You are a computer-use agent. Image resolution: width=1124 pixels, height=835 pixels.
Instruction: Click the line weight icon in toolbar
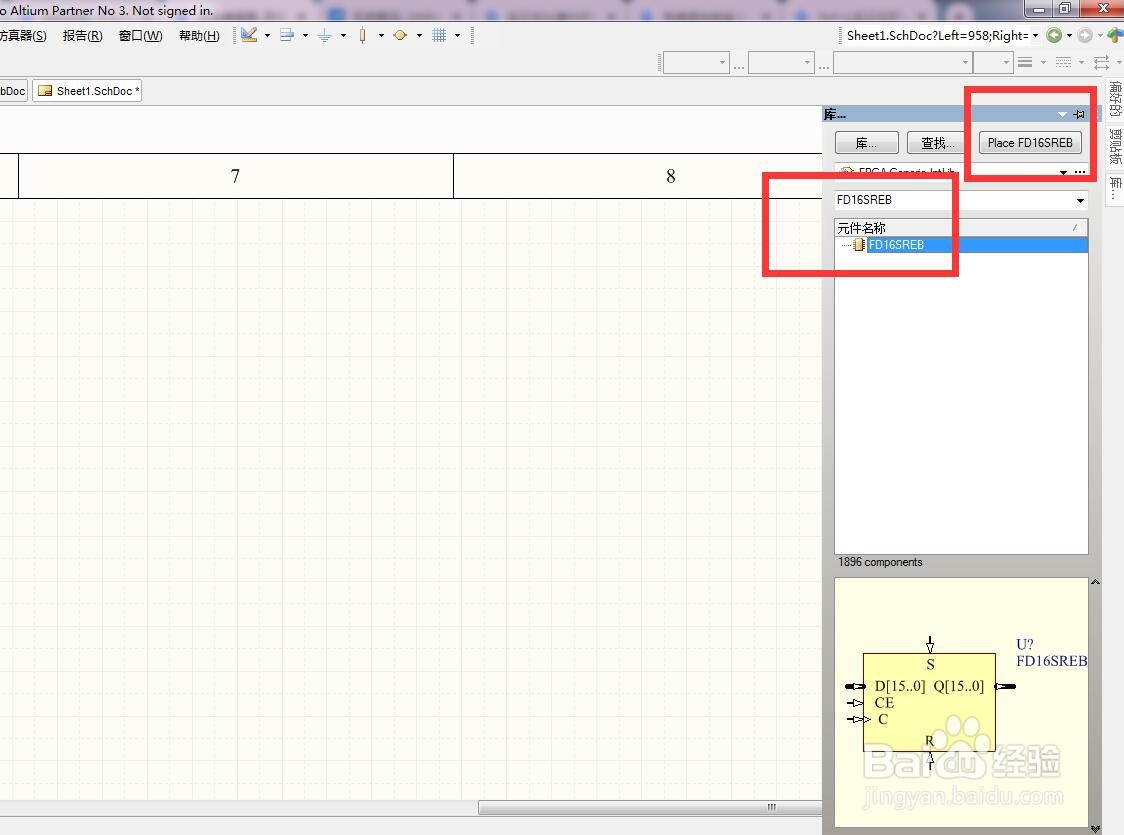click(1026, 63)
